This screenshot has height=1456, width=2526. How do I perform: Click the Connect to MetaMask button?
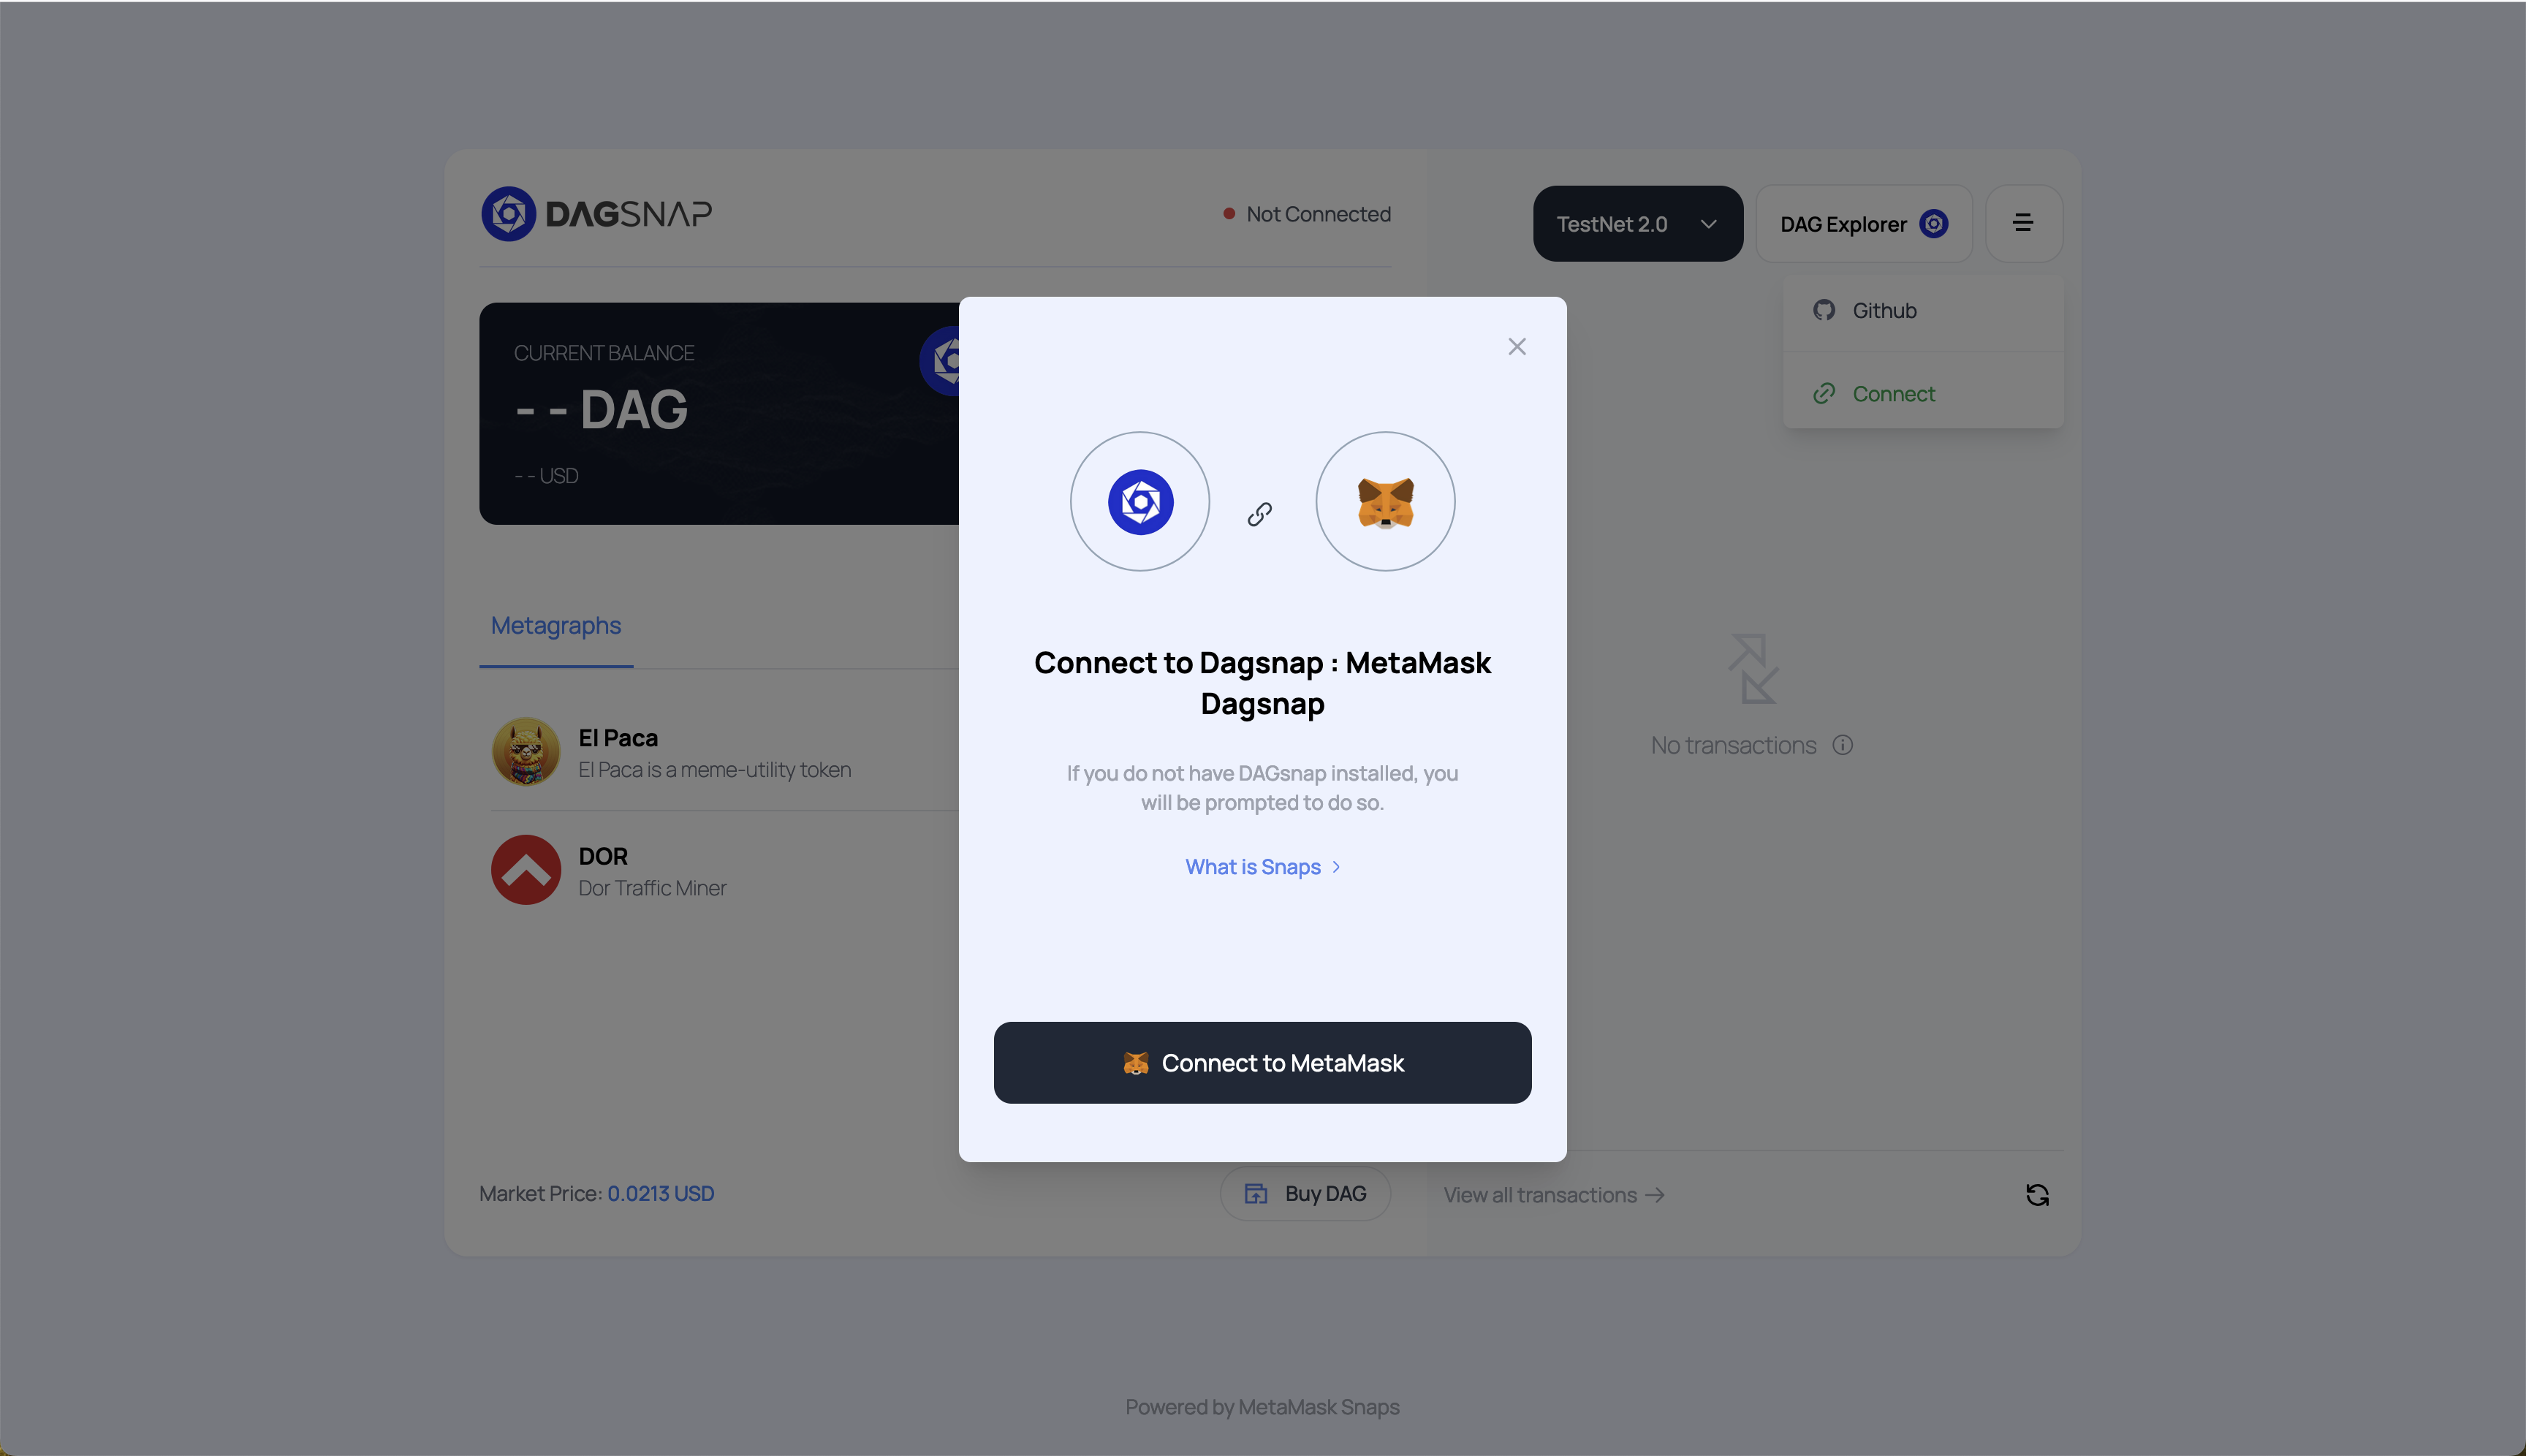1262,1062
